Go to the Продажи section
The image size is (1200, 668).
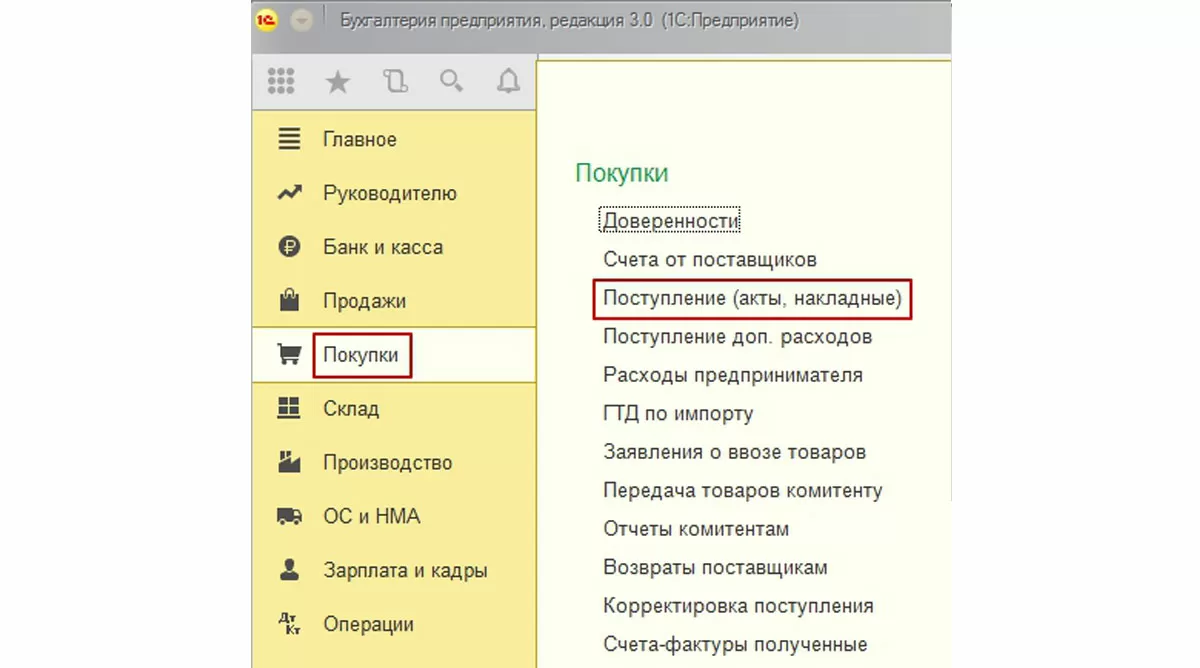[x=394, y=302]
